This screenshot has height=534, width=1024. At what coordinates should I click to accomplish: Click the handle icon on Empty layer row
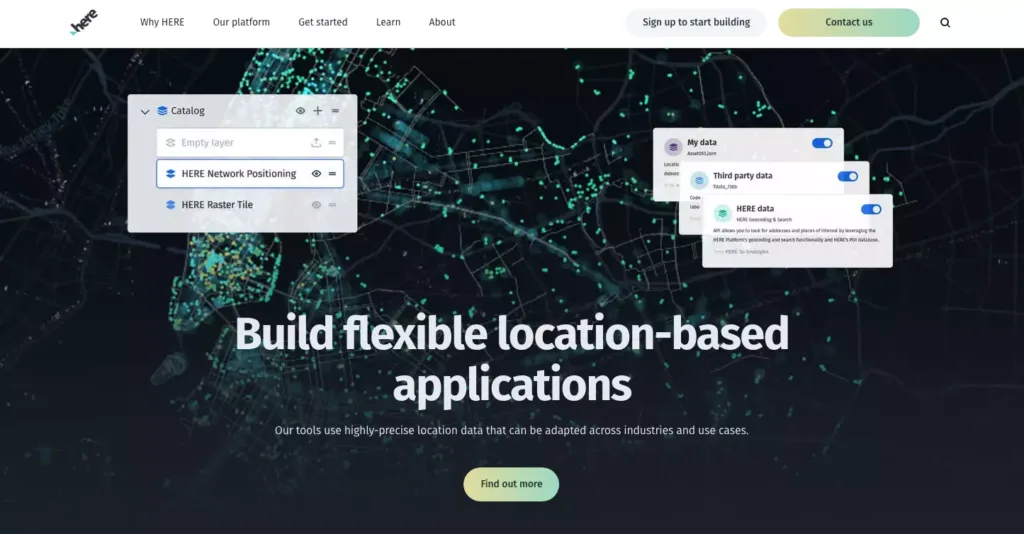pyautogui.click(x=332, y=142)
